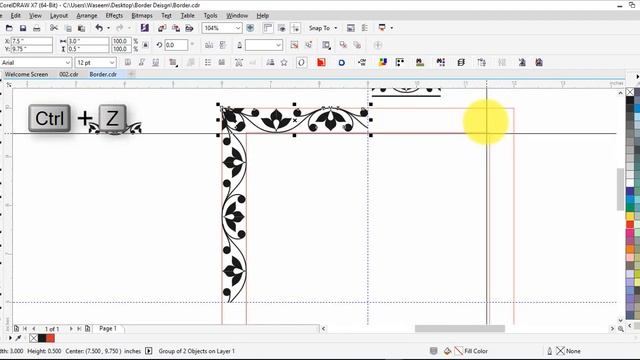Image resolution: width=640 pixels, height=360 pixels.
Task: Toggle Bold text formatting
Action: pos(128,62)
